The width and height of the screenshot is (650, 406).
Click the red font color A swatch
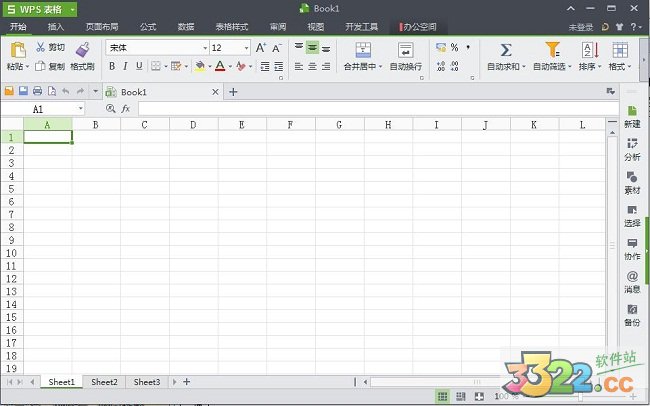220,66
